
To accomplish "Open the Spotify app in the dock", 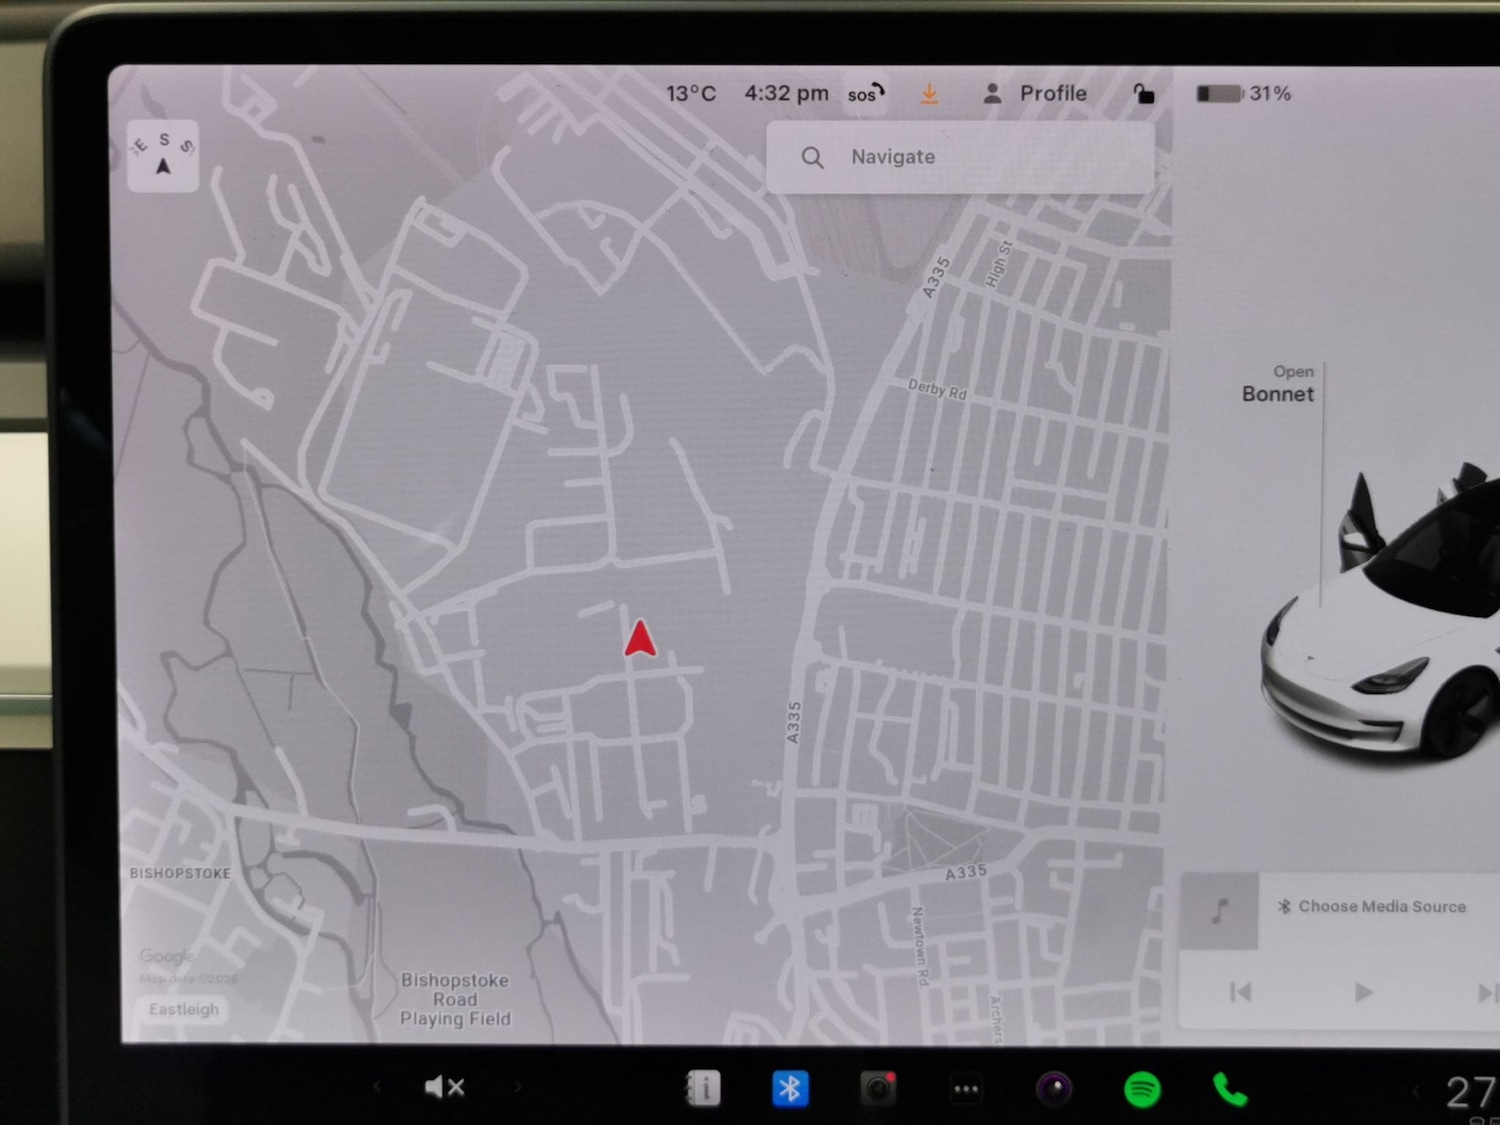I will coord(1142,1089).
